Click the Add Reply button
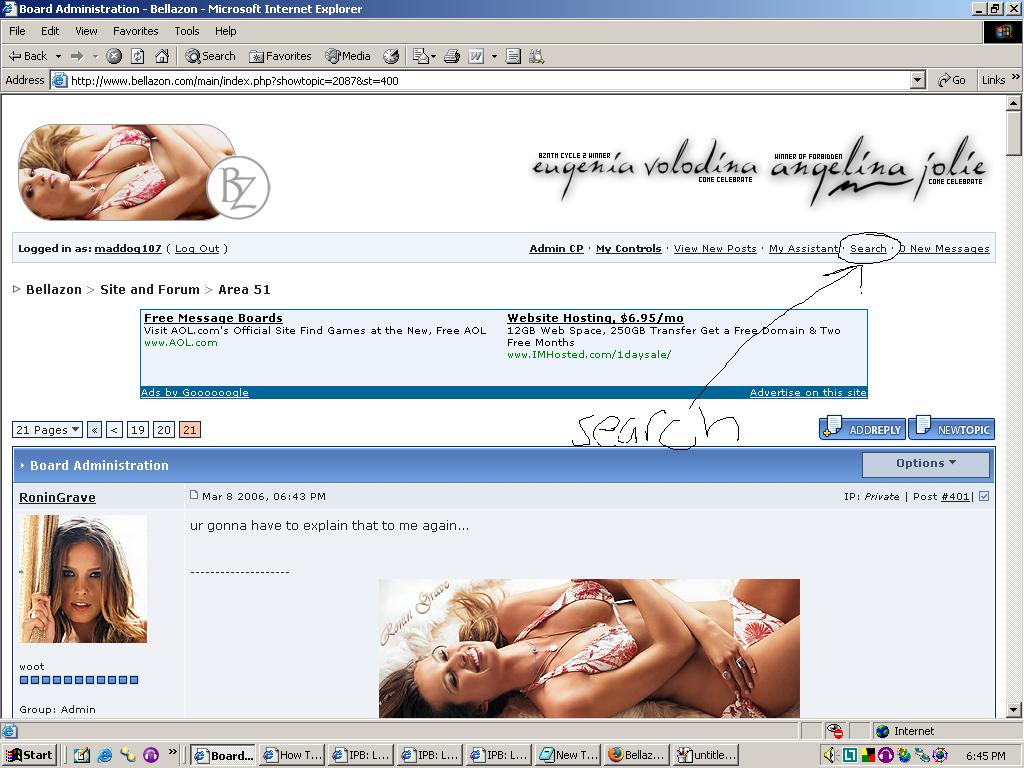The width and height of the screenshot is (1024, 768). [x=862, y=429]
